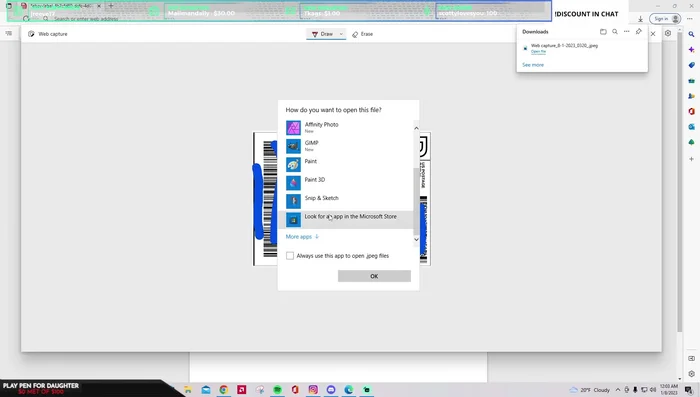
Task: Open the sidebar Shopping tag icon
Action: click(x=692, y=65)
